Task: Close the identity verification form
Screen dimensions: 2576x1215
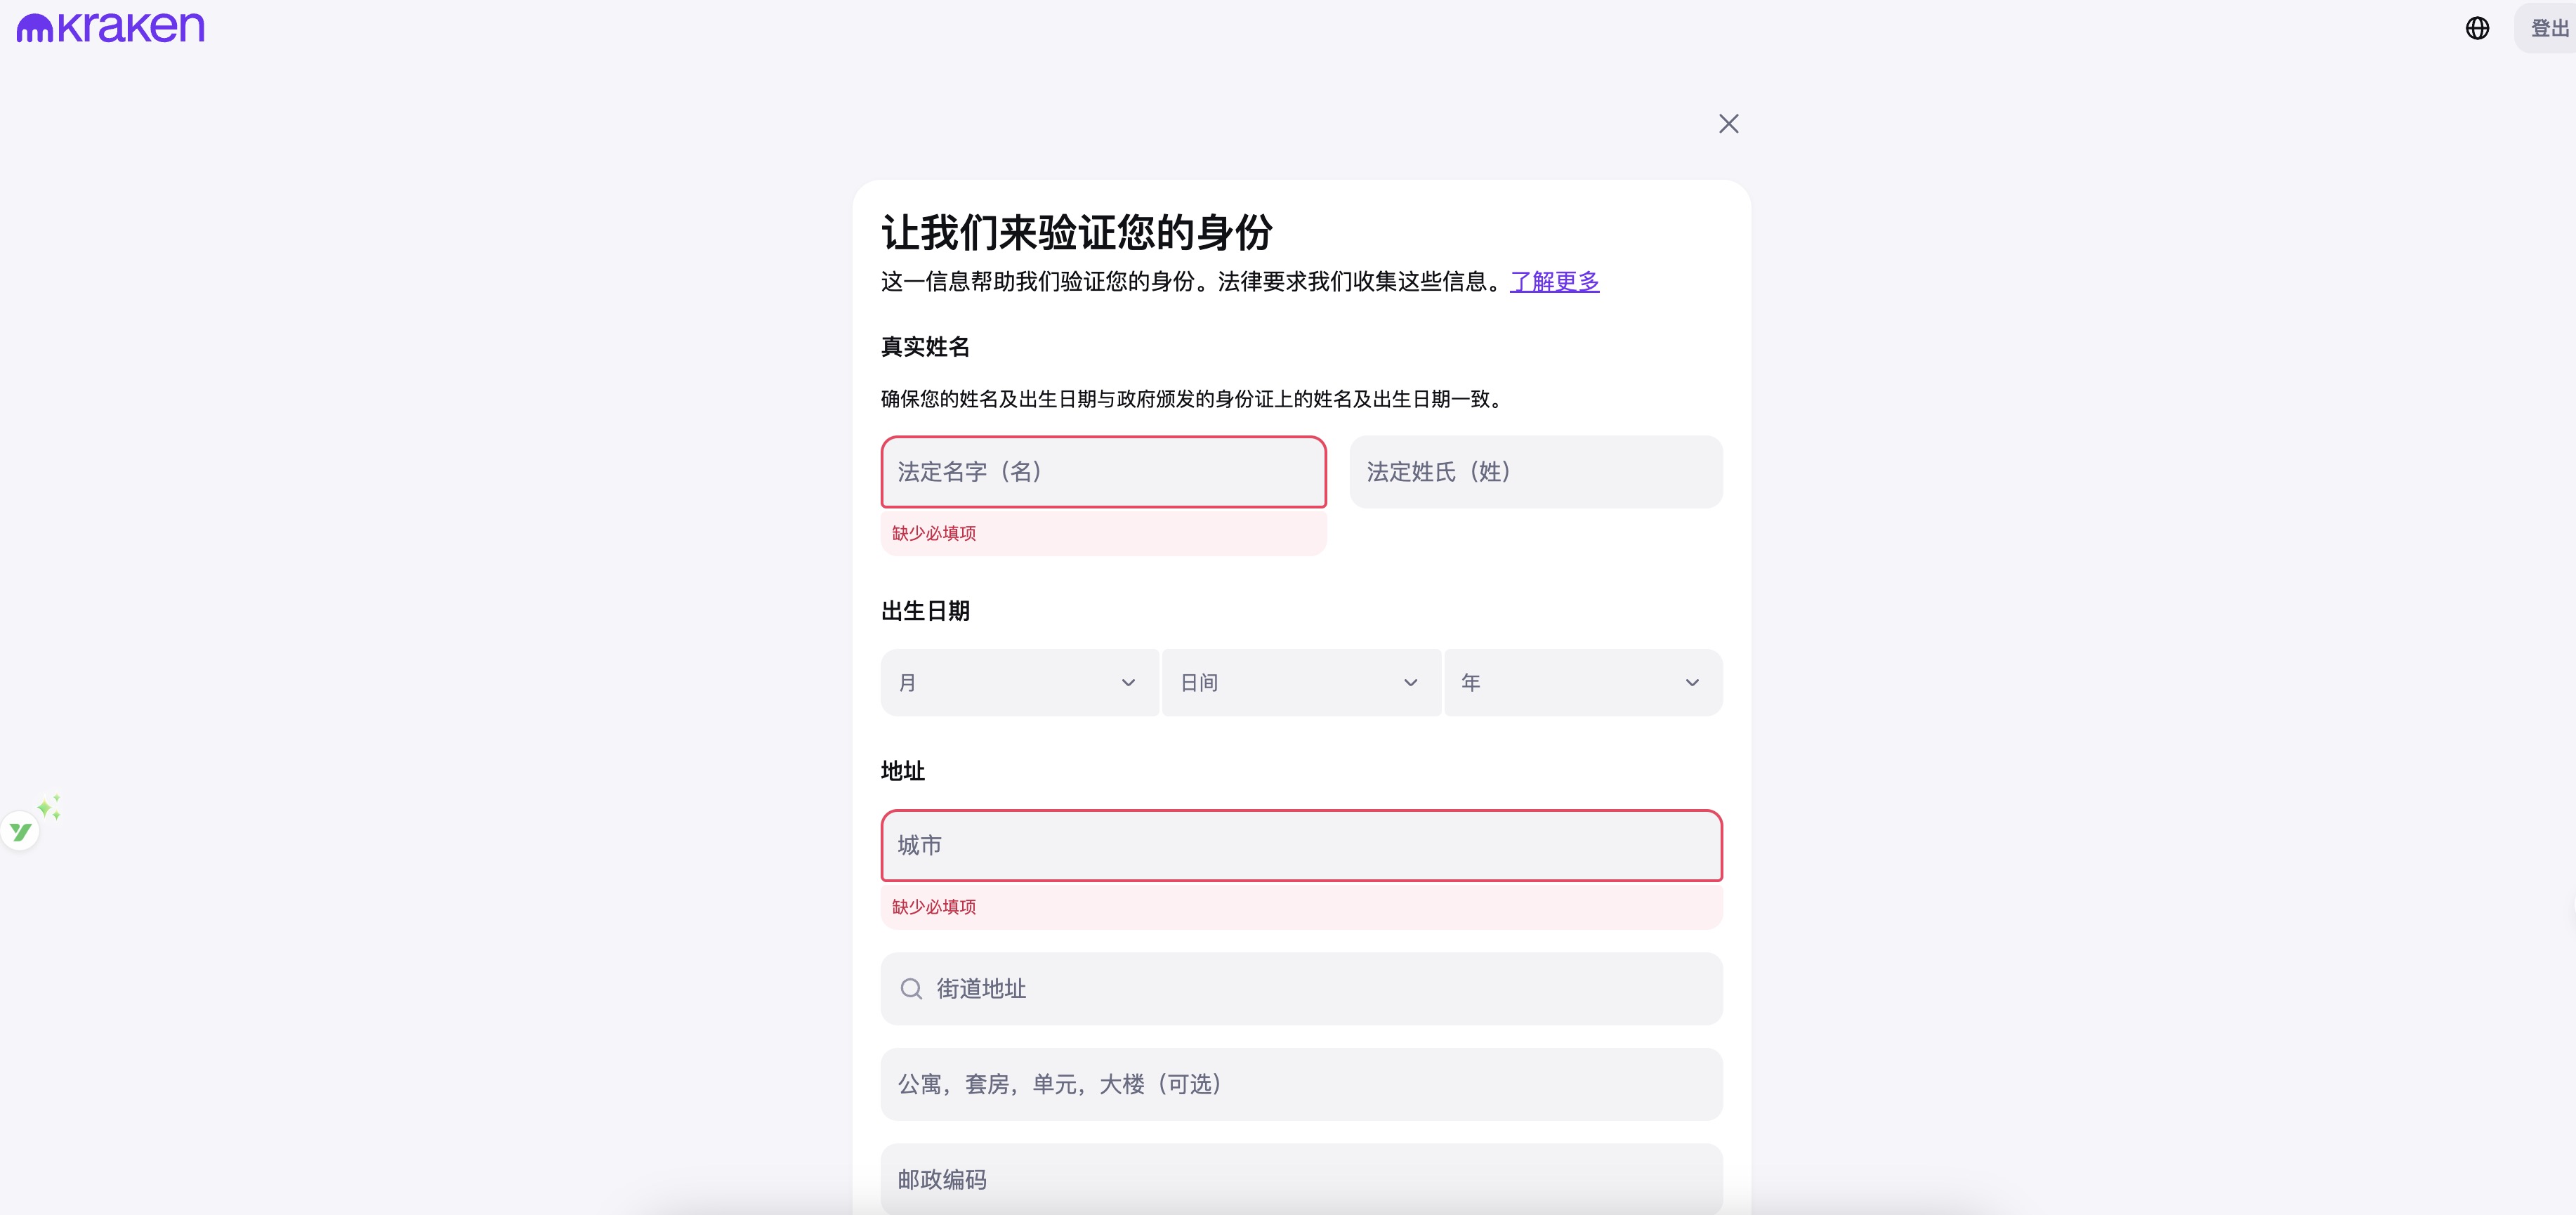Action: point(1728,124)
